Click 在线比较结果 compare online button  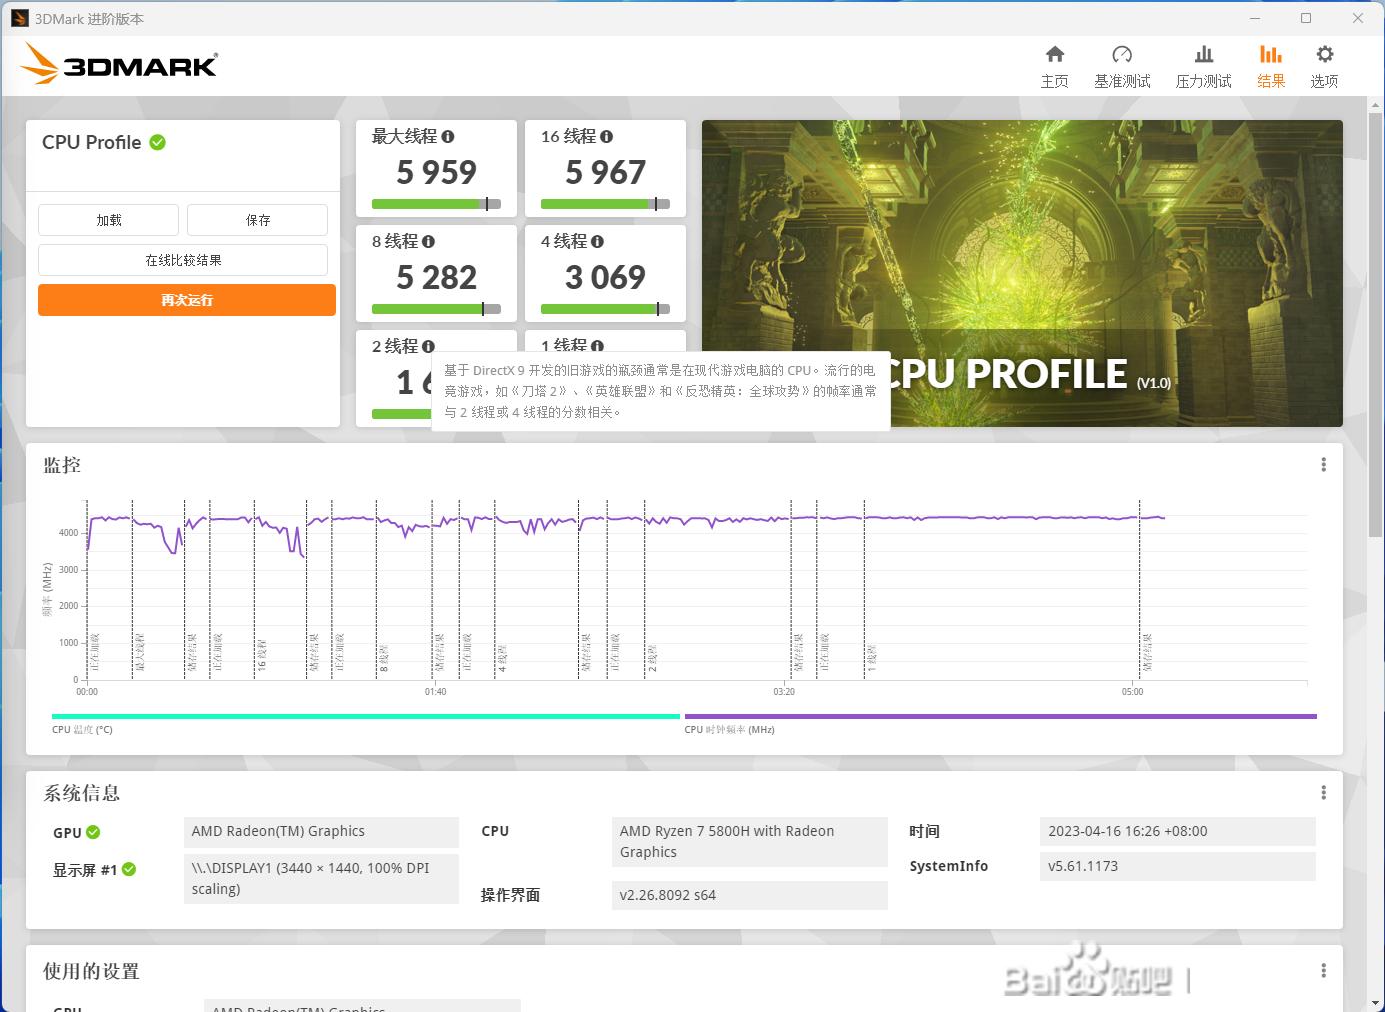tap(183, 260)
